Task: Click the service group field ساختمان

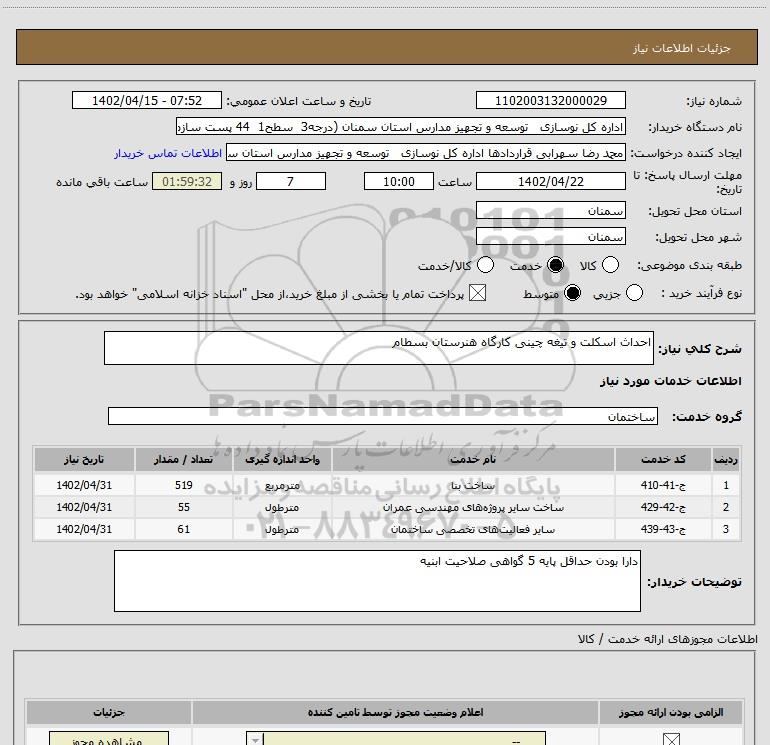Action: [383, 416]
